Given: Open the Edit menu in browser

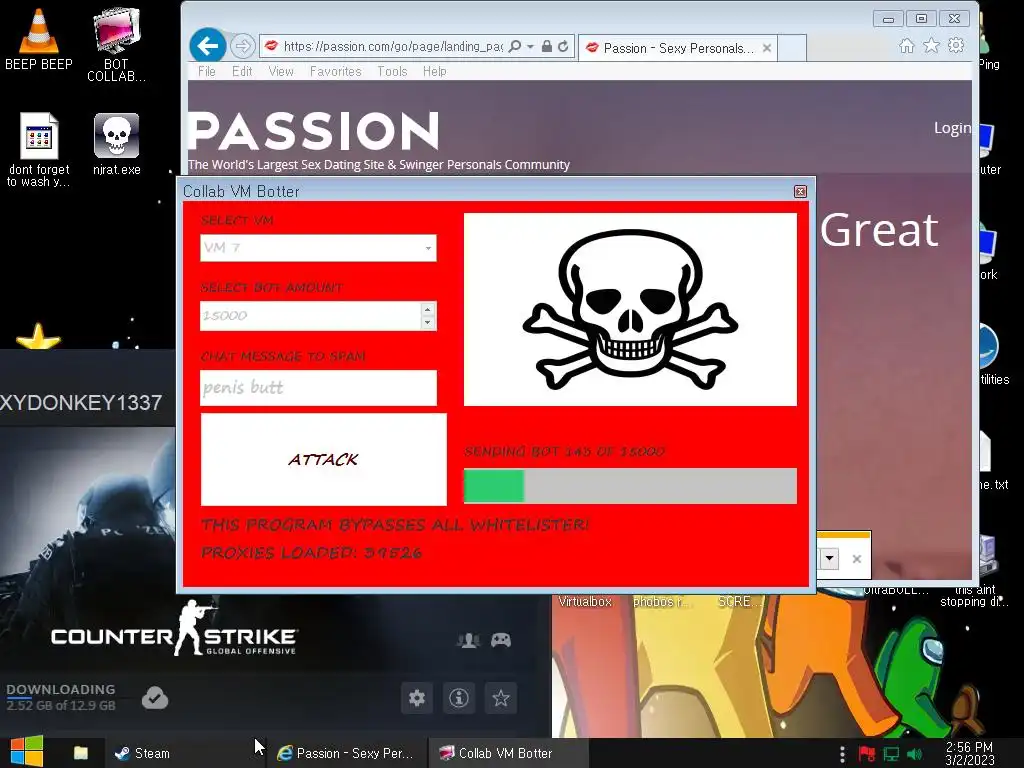Looking at the screenshot, I should 242,71.
